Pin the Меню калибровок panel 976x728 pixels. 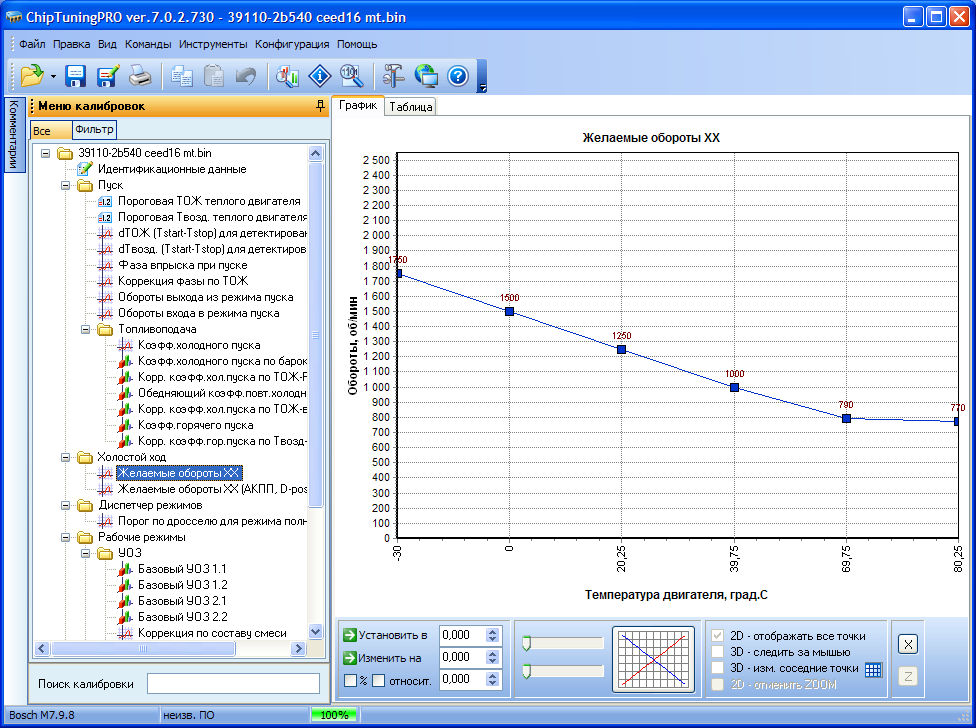pyautogui.click(x=320, y=106)
